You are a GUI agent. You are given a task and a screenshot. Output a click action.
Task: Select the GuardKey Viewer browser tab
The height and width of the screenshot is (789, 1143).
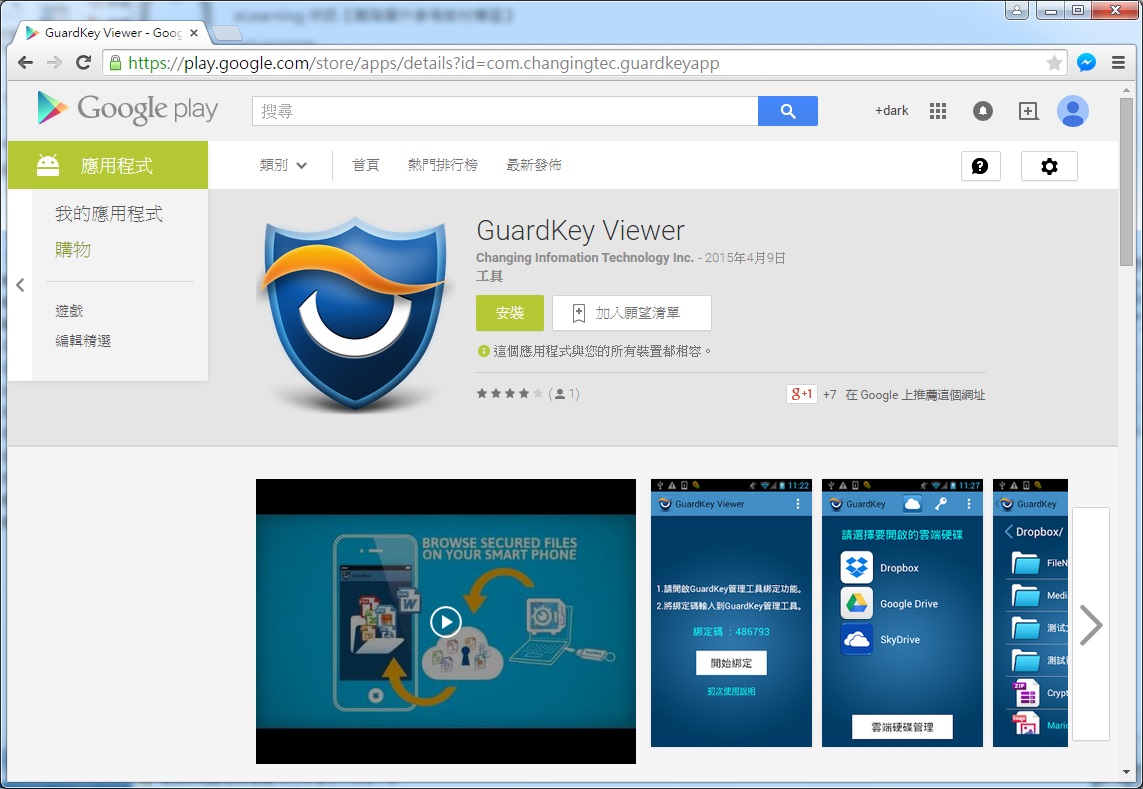[x=112, y=33]
